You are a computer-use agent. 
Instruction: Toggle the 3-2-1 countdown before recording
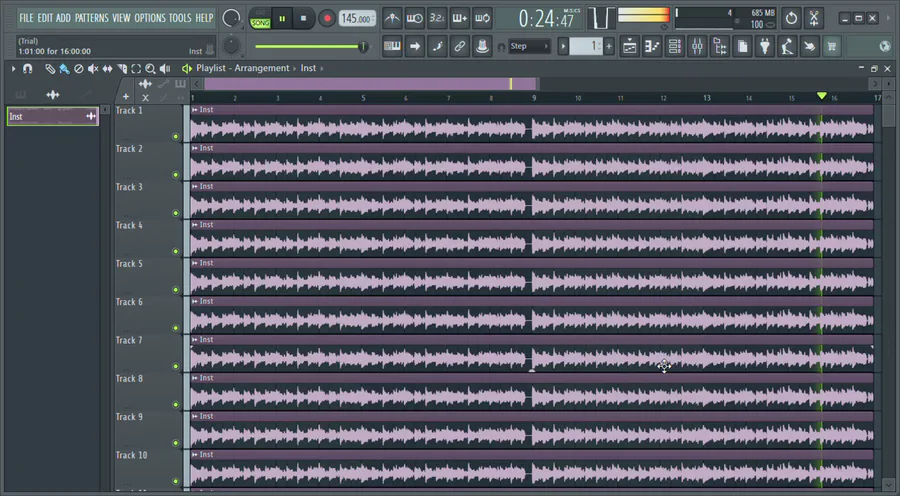437,18
